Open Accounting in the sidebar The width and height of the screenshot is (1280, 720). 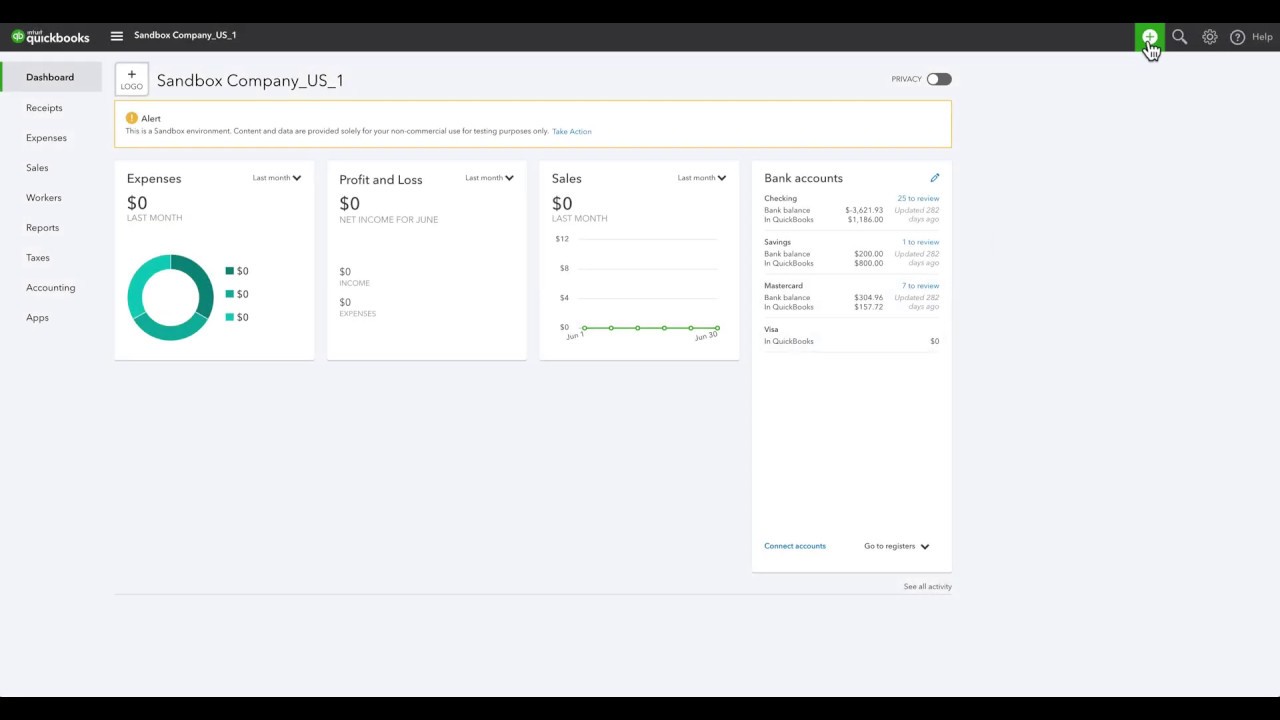[x=51, y=288]
